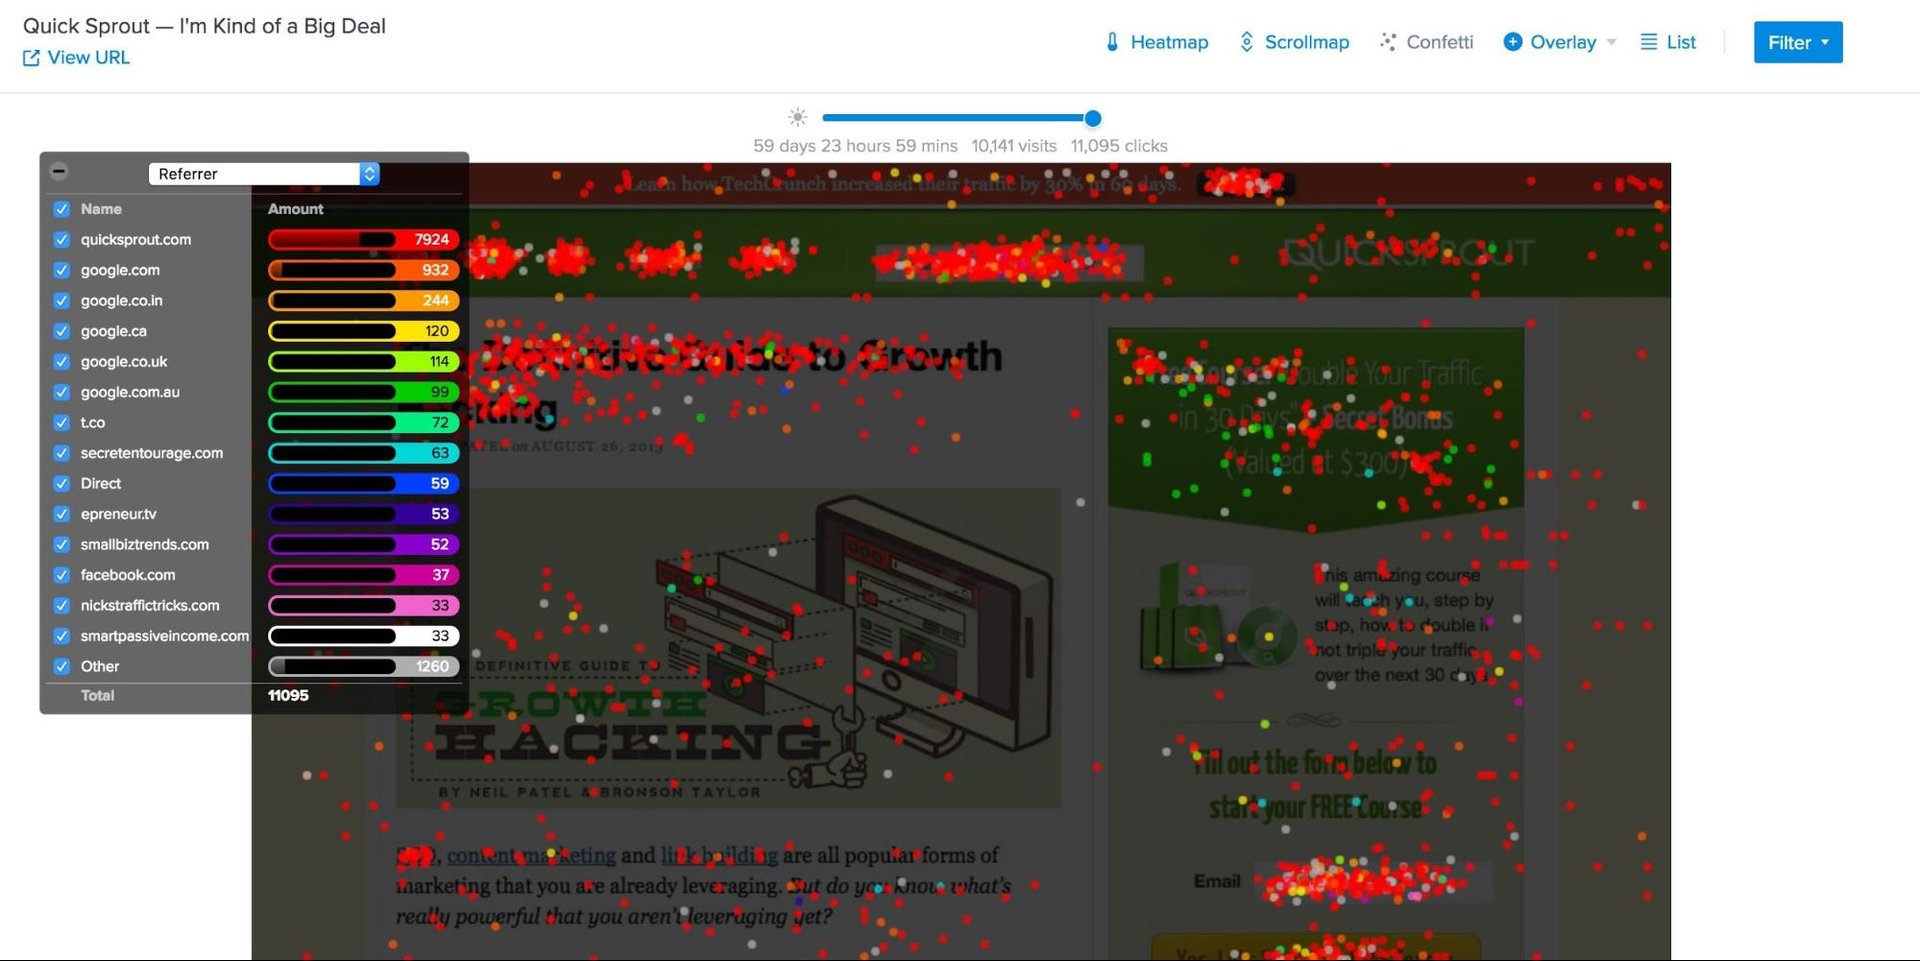Image resolution: width=1920 pixels, height=961 pixels.
Task: Click the Confetti dots icon
Action: coord(1388,42)
